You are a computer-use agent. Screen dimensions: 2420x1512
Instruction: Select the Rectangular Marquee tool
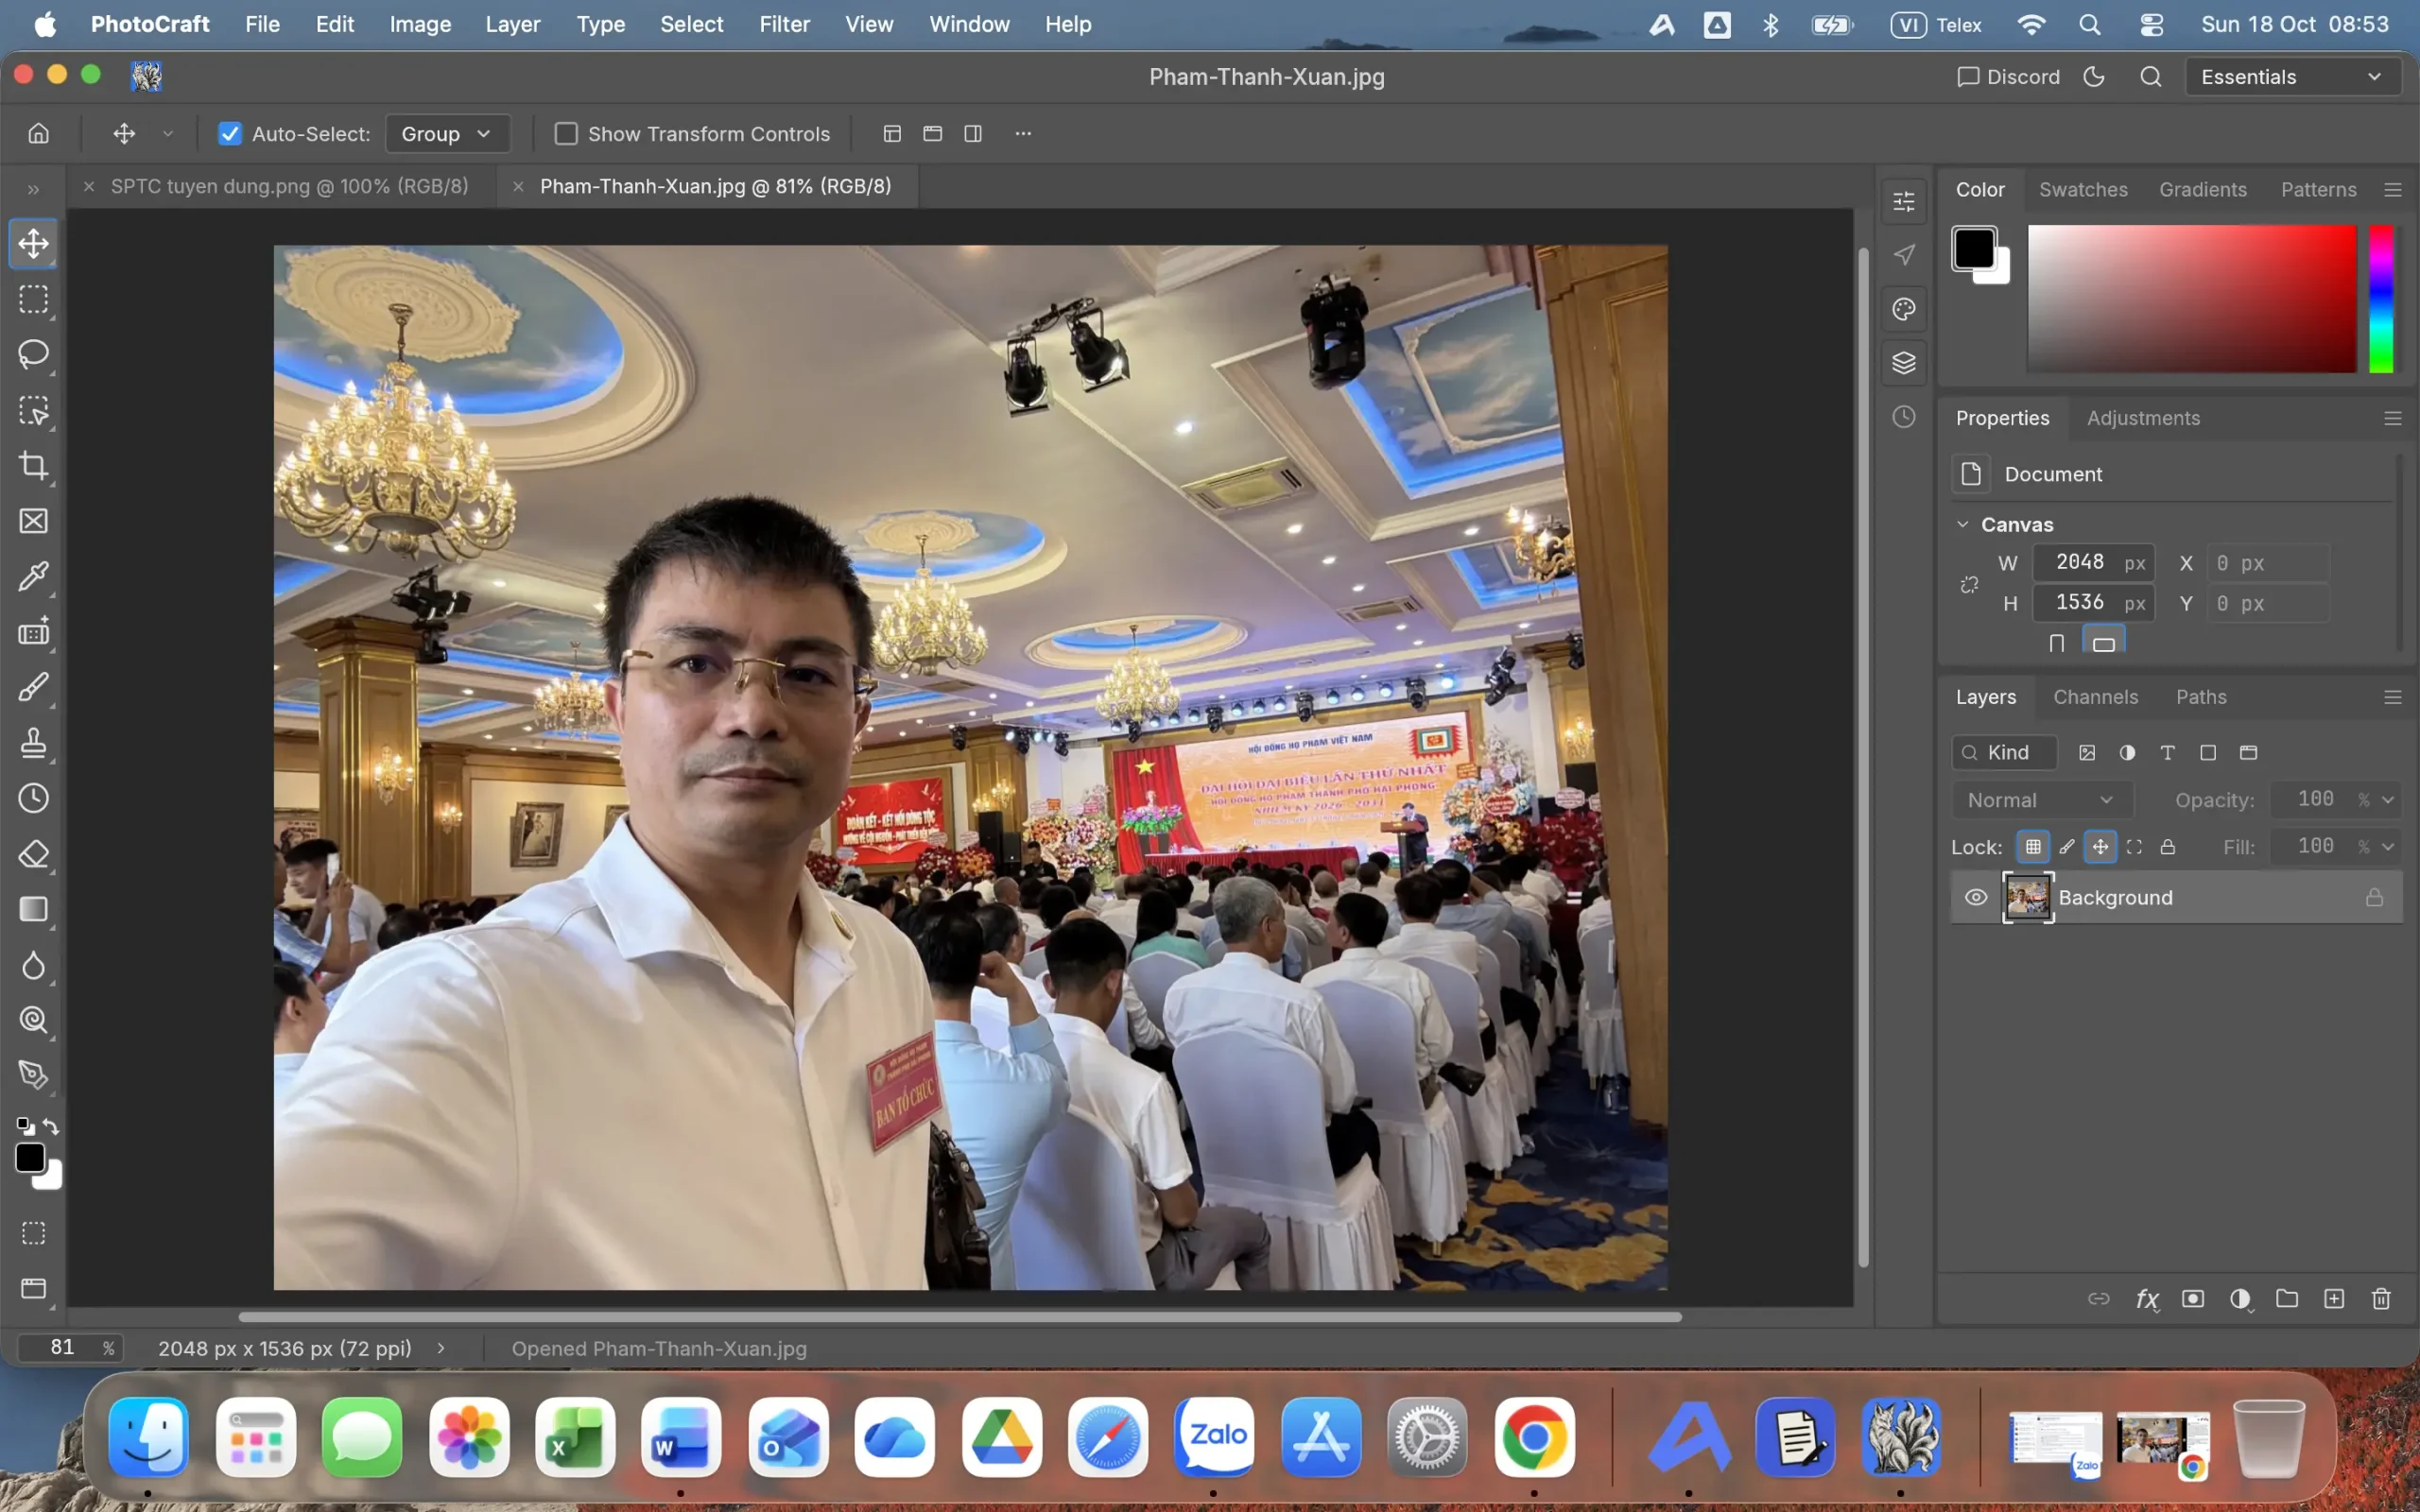coord(34,299)
